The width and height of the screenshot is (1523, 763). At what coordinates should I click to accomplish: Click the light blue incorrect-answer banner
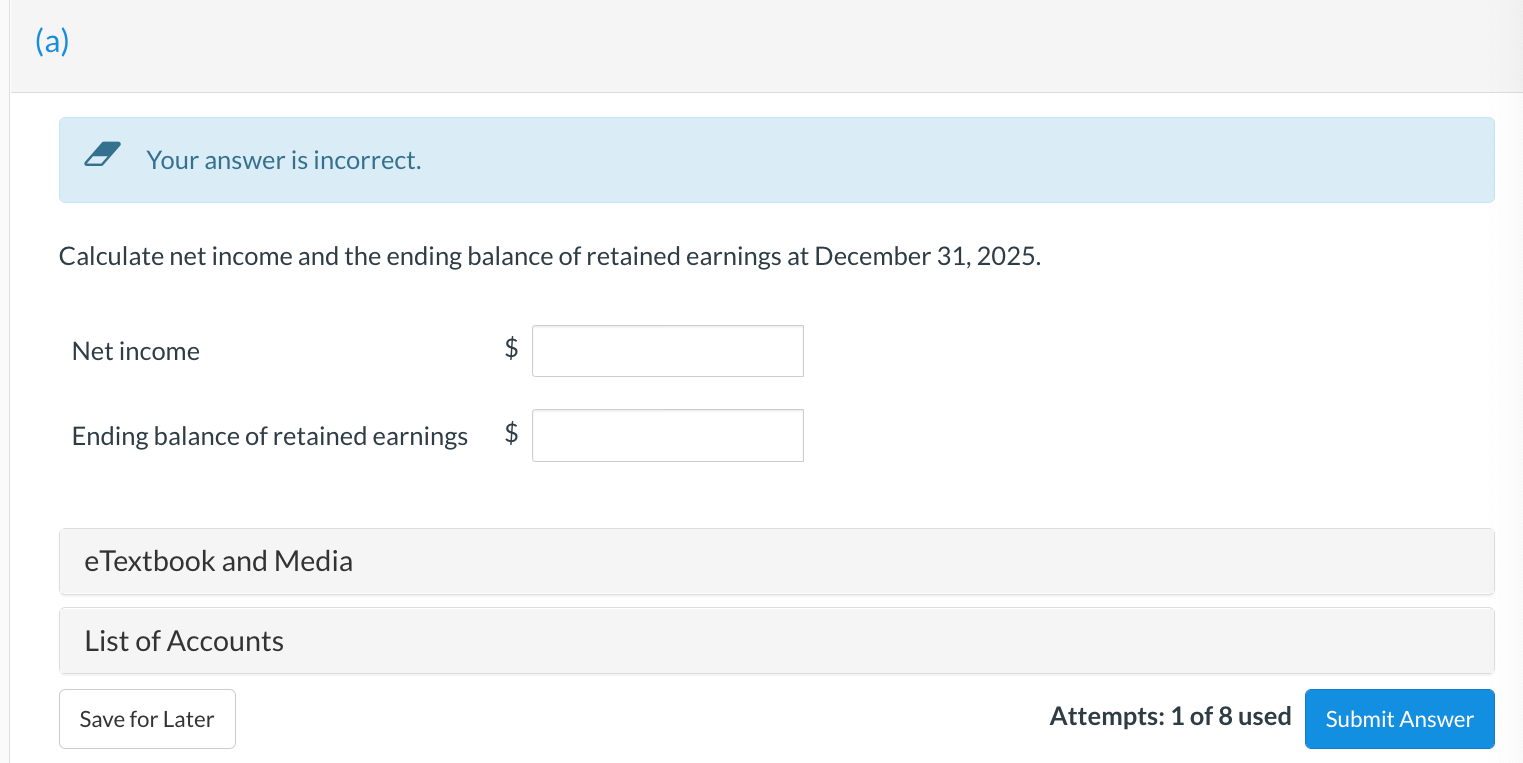[x=776, y=160]
